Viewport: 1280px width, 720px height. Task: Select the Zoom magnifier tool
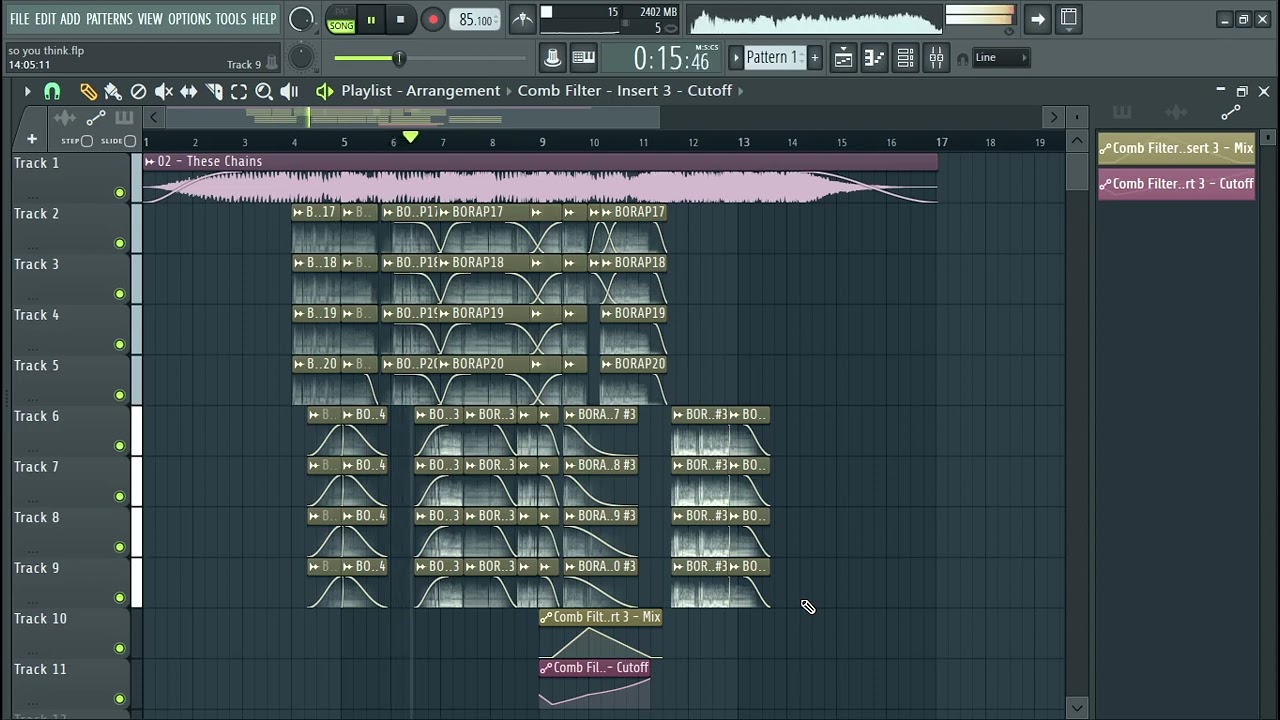coord(264,92)
